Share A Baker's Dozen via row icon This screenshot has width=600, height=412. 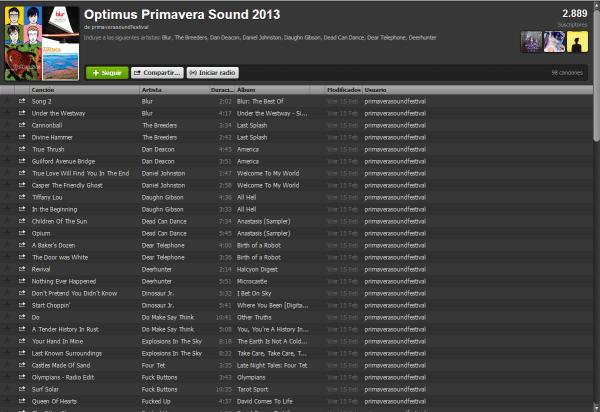pyautogui.click(x=22, y=245)
